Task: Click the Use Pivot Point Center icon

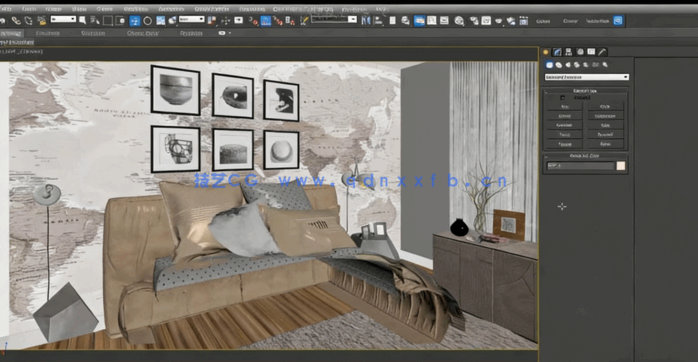Action: tap(212, 20)
